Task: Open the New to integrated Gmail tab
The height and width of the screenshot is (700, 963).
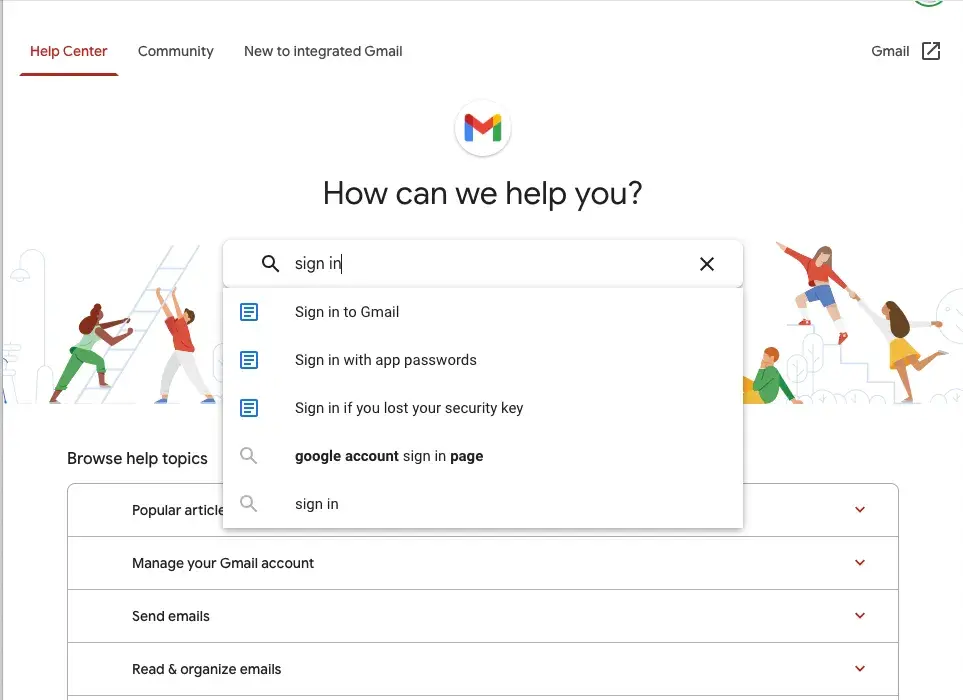Action: click(322, 51)
